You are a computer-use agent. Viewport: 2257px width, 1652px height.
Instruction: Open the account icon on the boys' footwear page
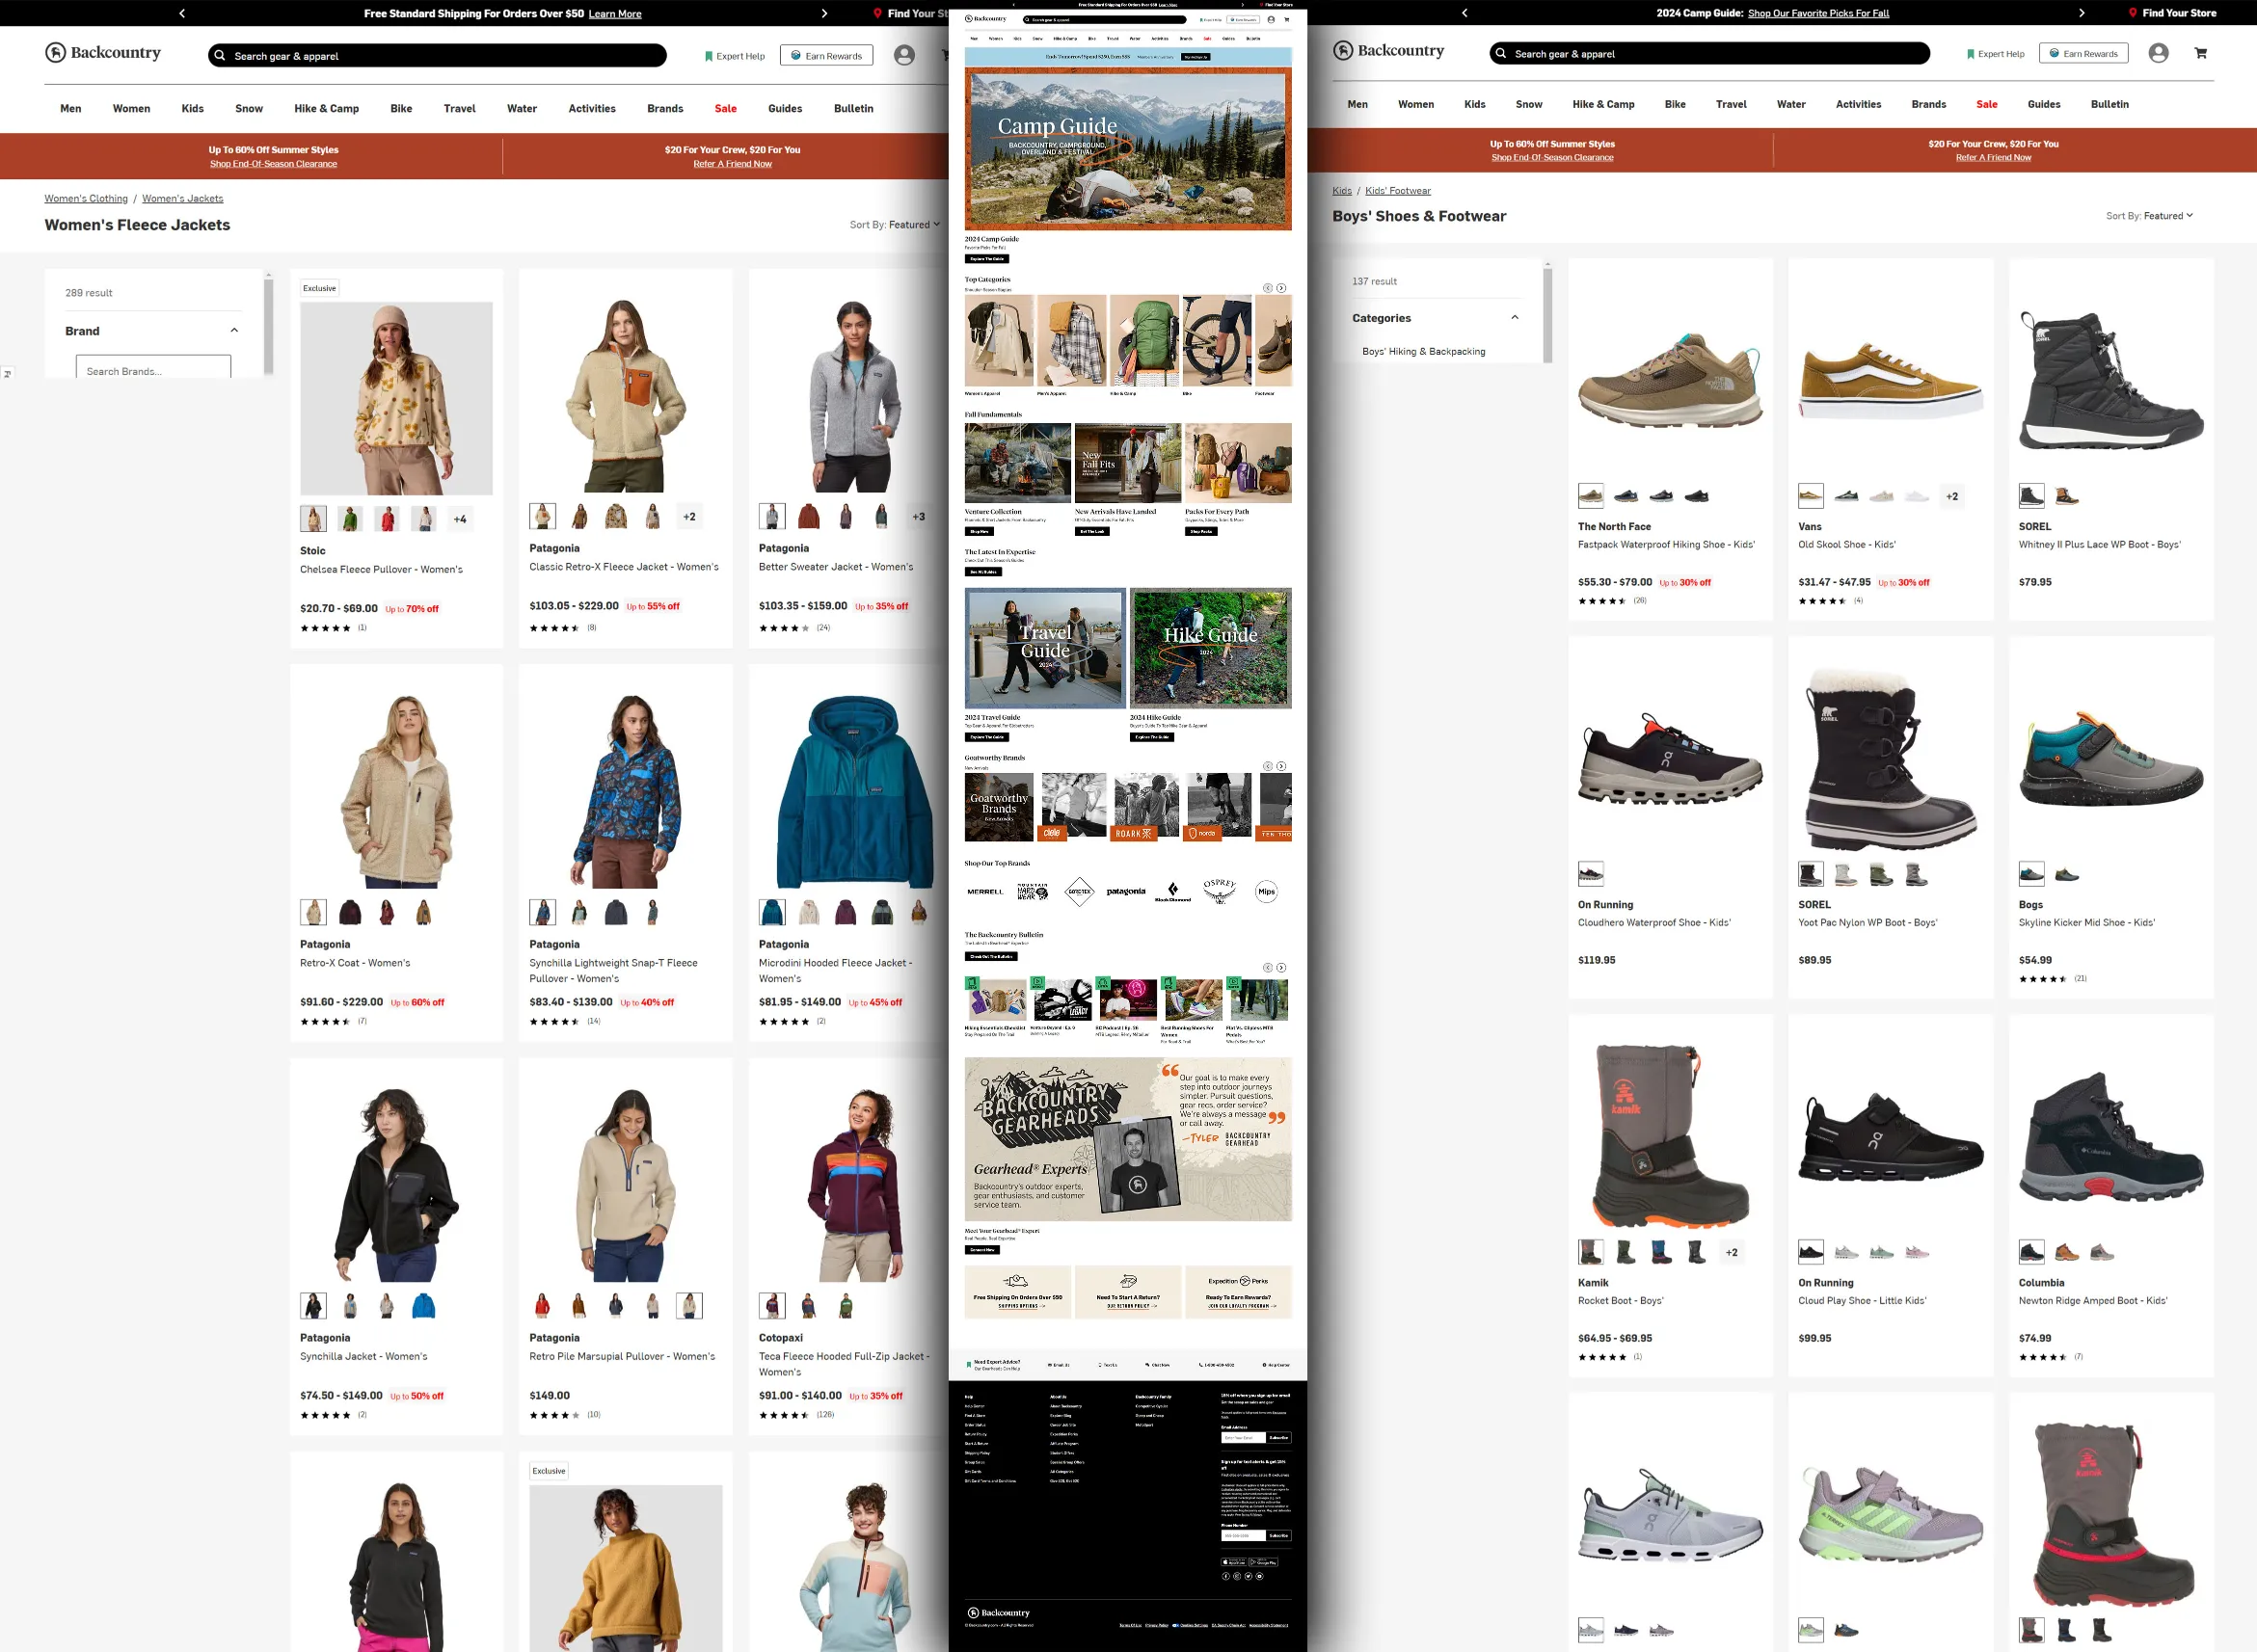(x=2158, y=53)
